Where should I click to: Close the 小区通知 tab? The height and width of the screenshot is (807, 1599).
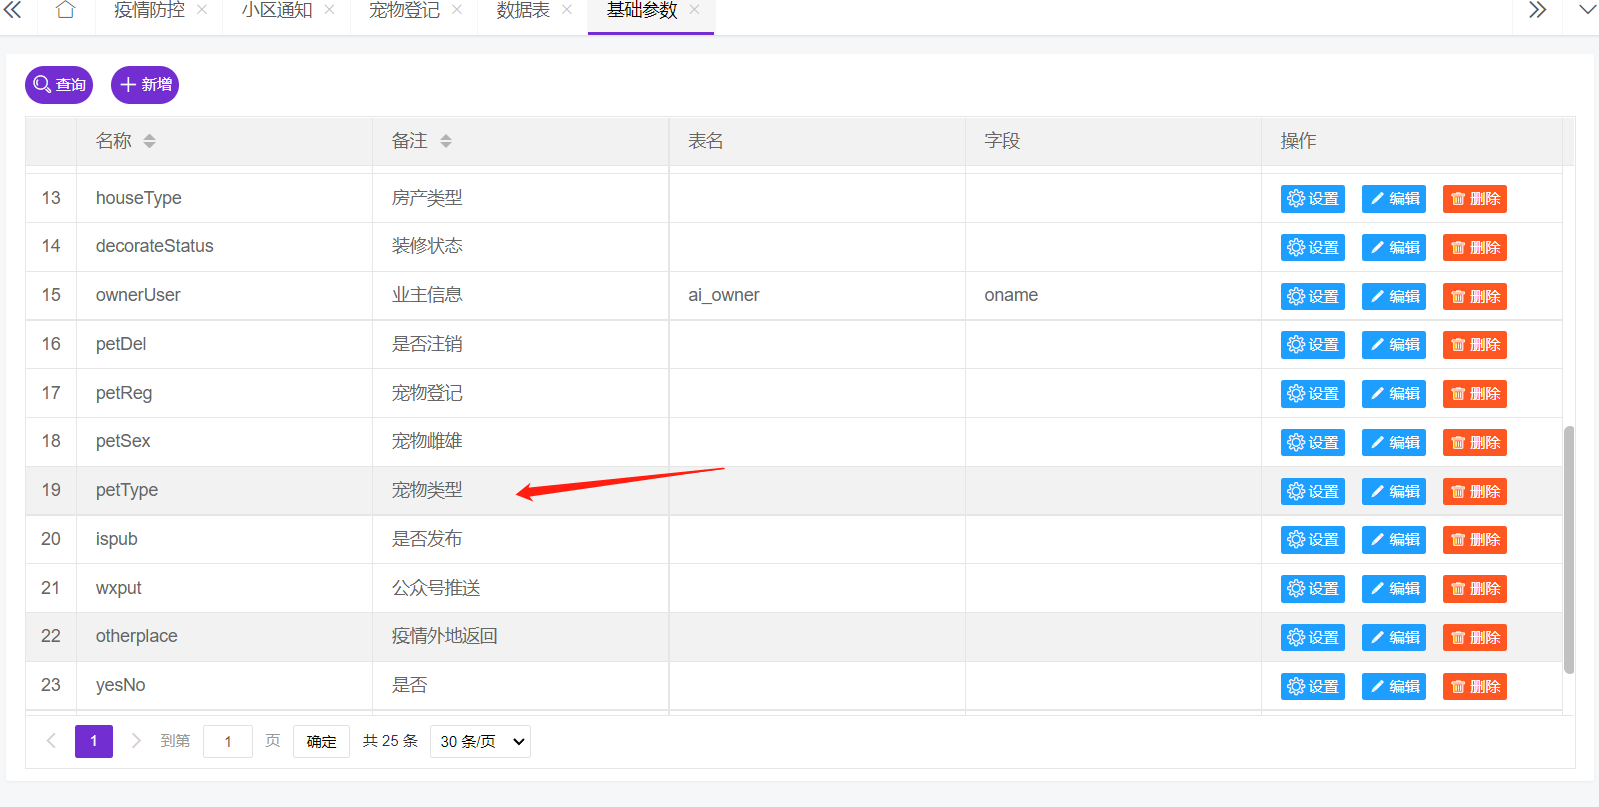pyautogui.click(x=329, y=10)
